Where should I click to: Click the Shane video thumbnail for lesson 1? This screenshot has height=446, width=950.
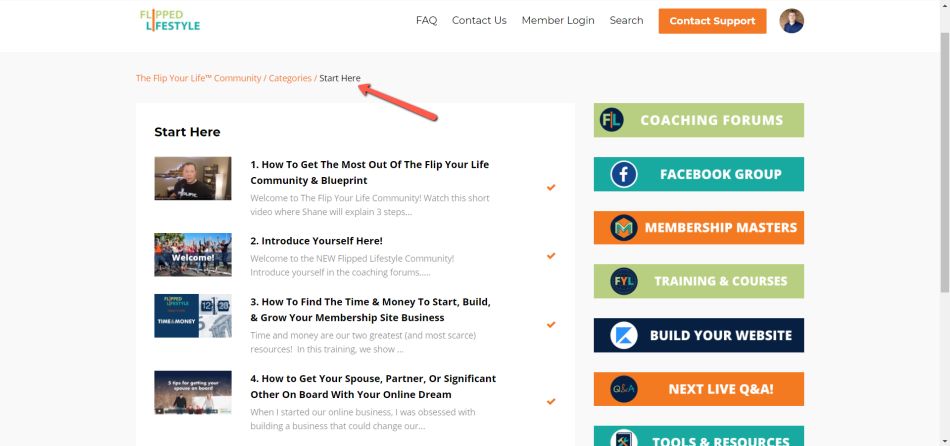pos(193,178)
